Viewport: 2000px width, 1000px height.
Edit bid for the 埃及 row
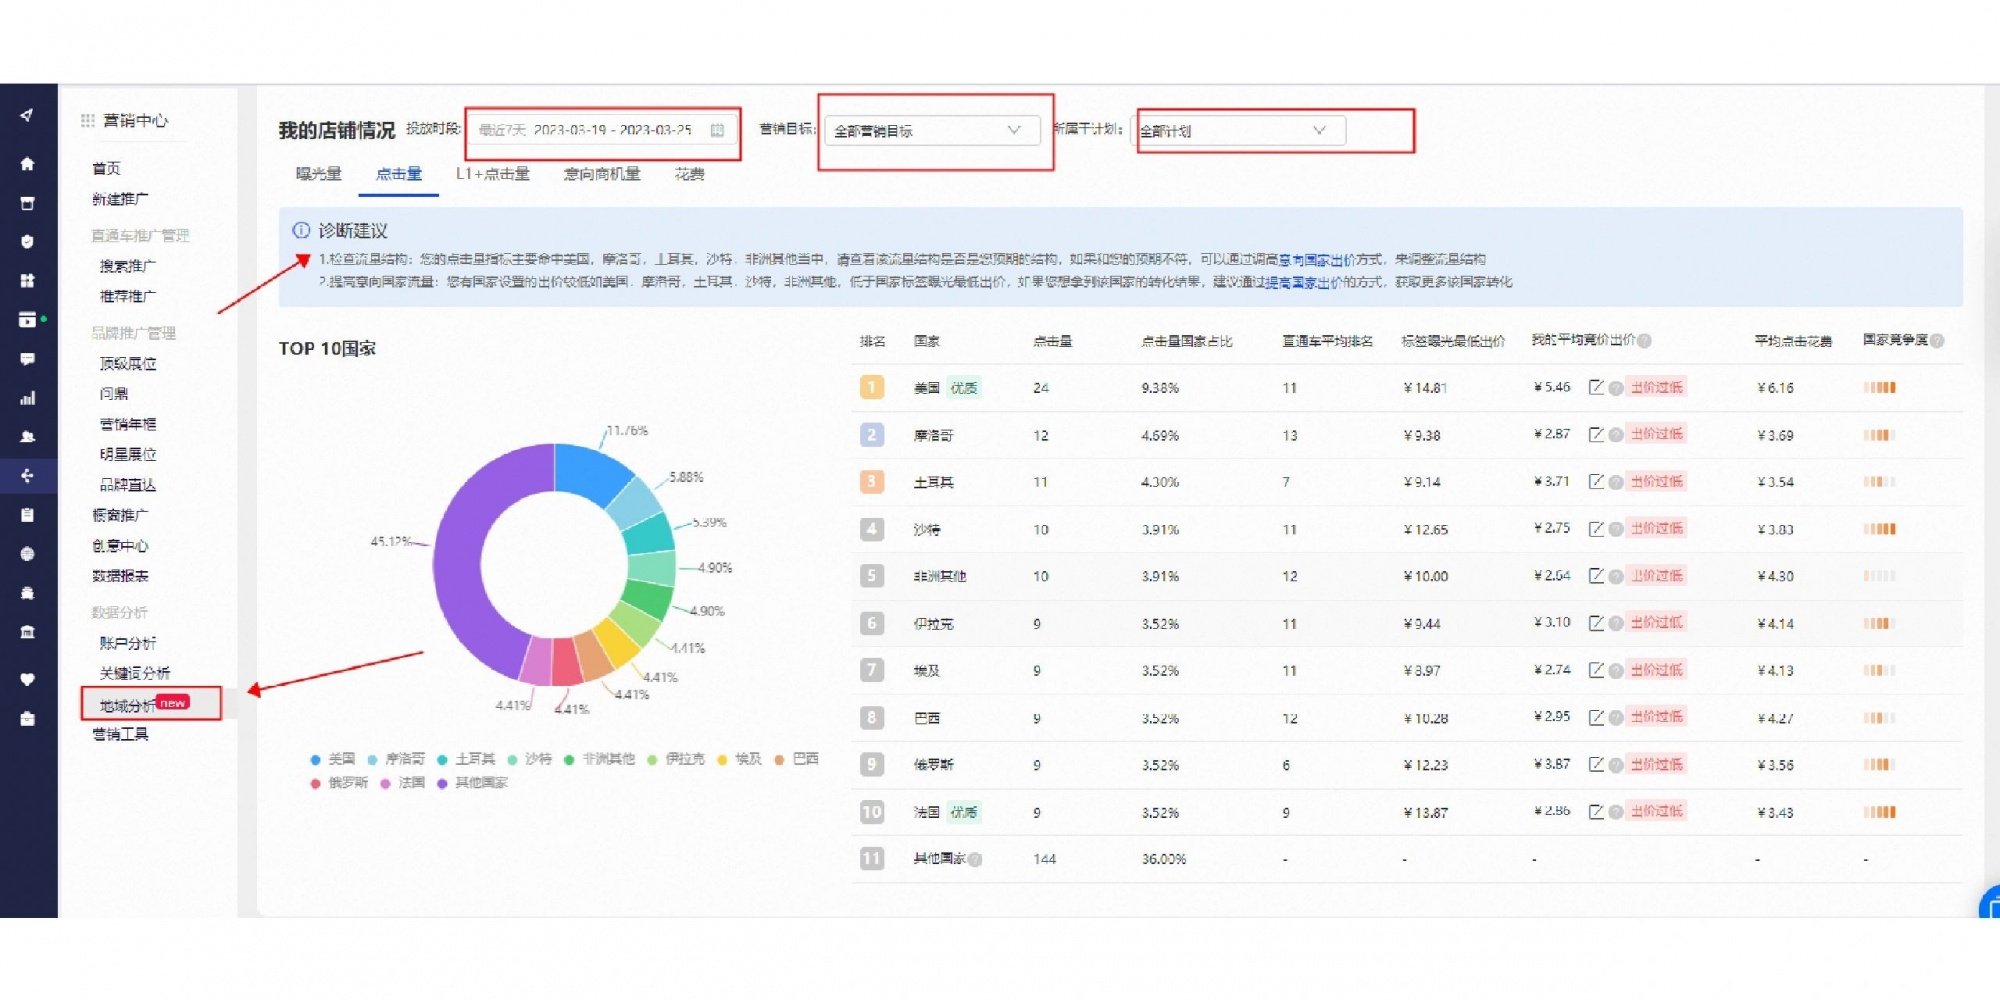pos(1596,669)
